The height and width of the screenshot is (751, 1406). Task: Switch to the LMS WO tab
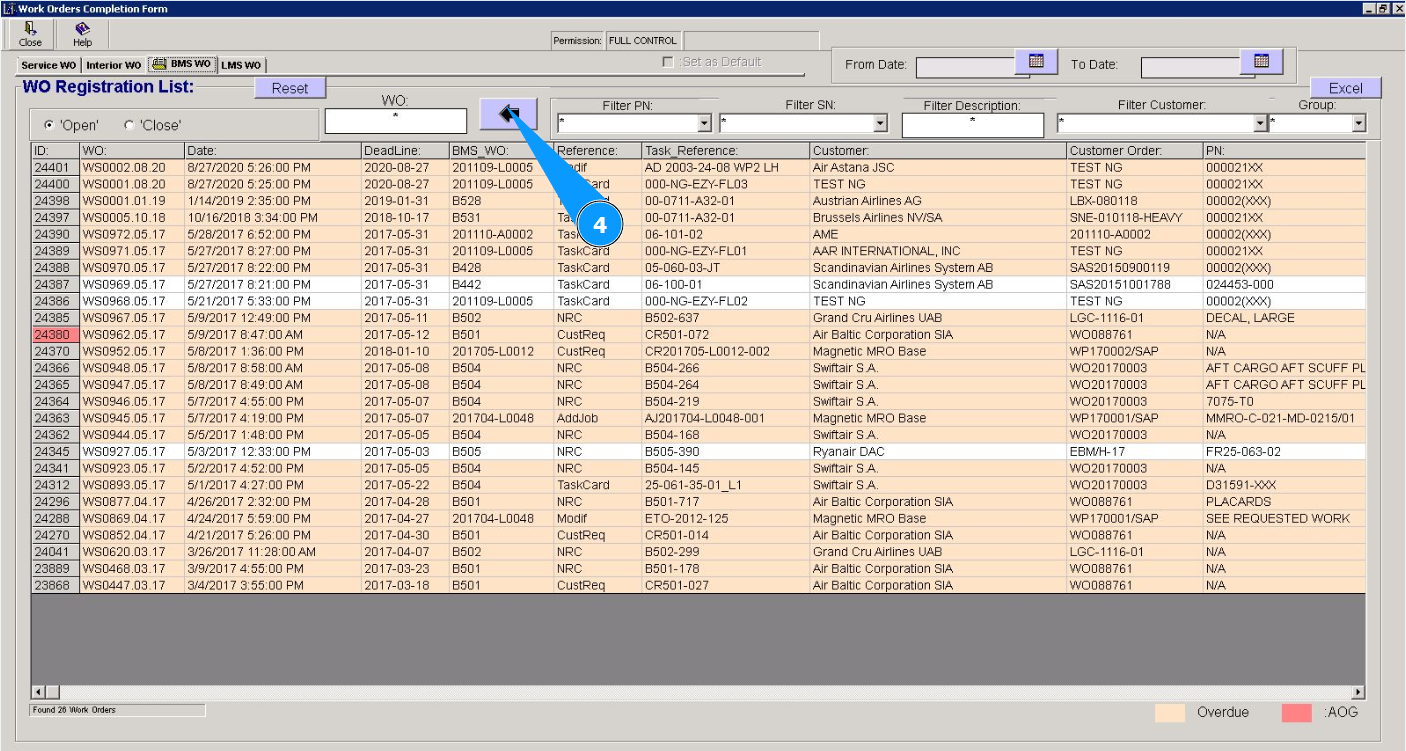[x=241, y=65]
